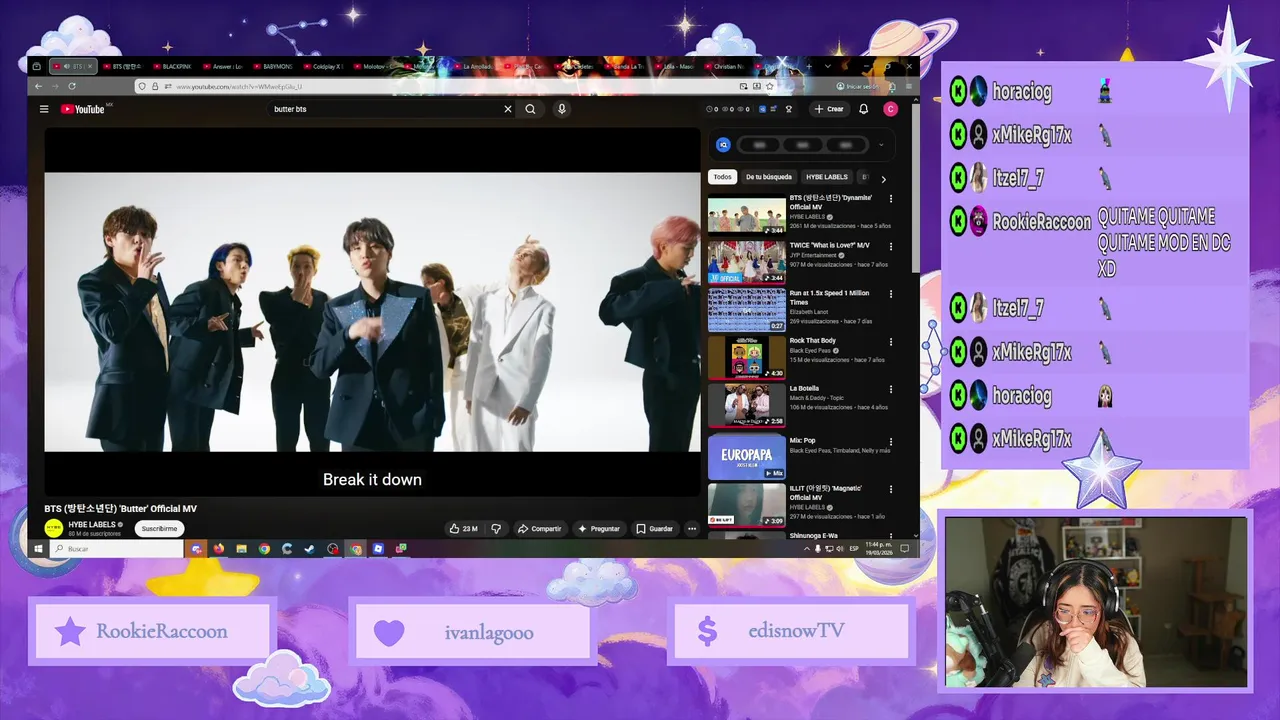1280x720 pixels.
Task: Click the browser address bar URL
Action: click(x=239, y=86)
